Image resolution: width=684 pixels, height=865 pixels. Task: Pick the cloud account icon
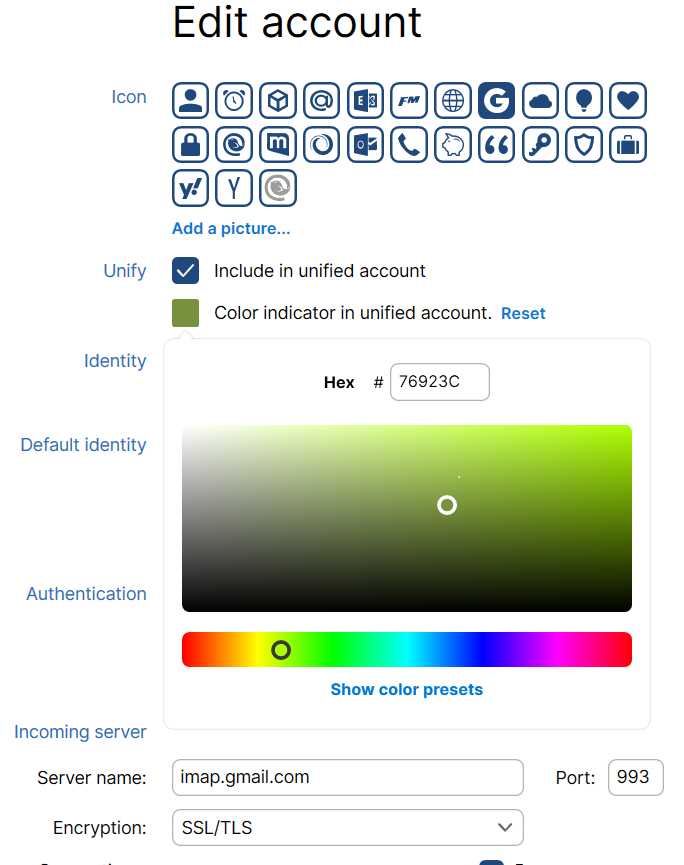[x=541, y=100]
